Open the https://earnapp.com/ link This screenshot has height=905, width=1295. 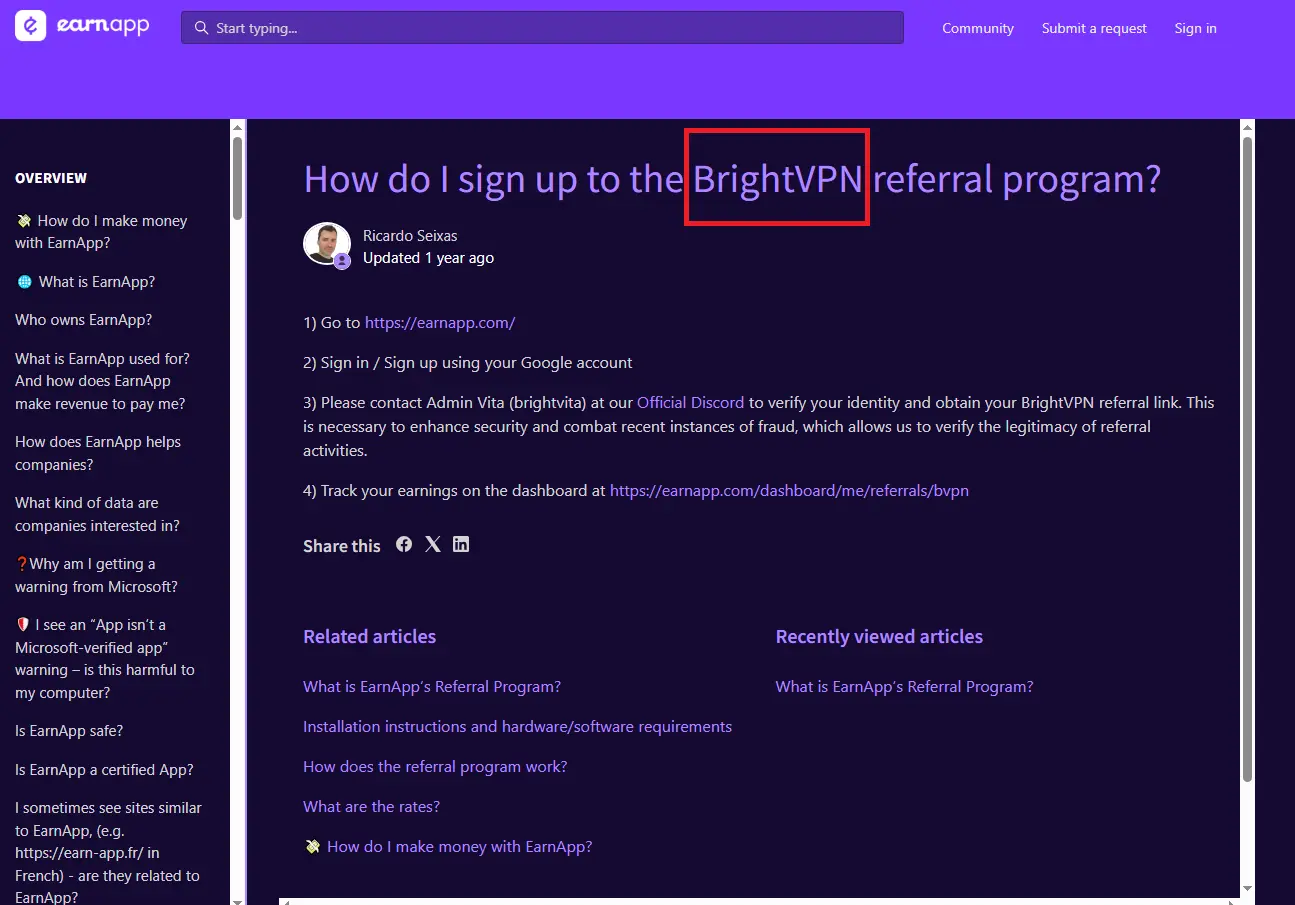click(440, 323)
